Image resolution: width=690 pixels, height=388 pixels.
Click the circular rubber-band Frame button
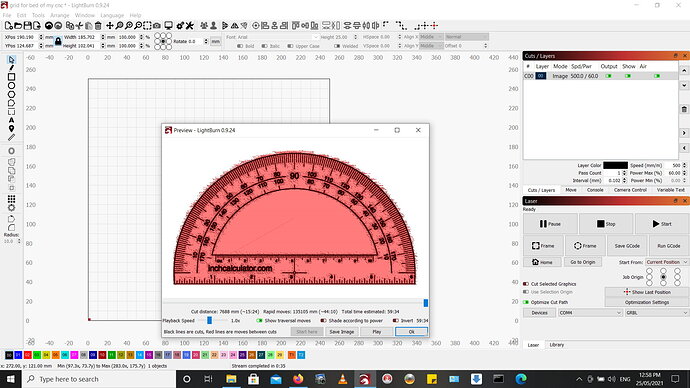click(585, 246)
